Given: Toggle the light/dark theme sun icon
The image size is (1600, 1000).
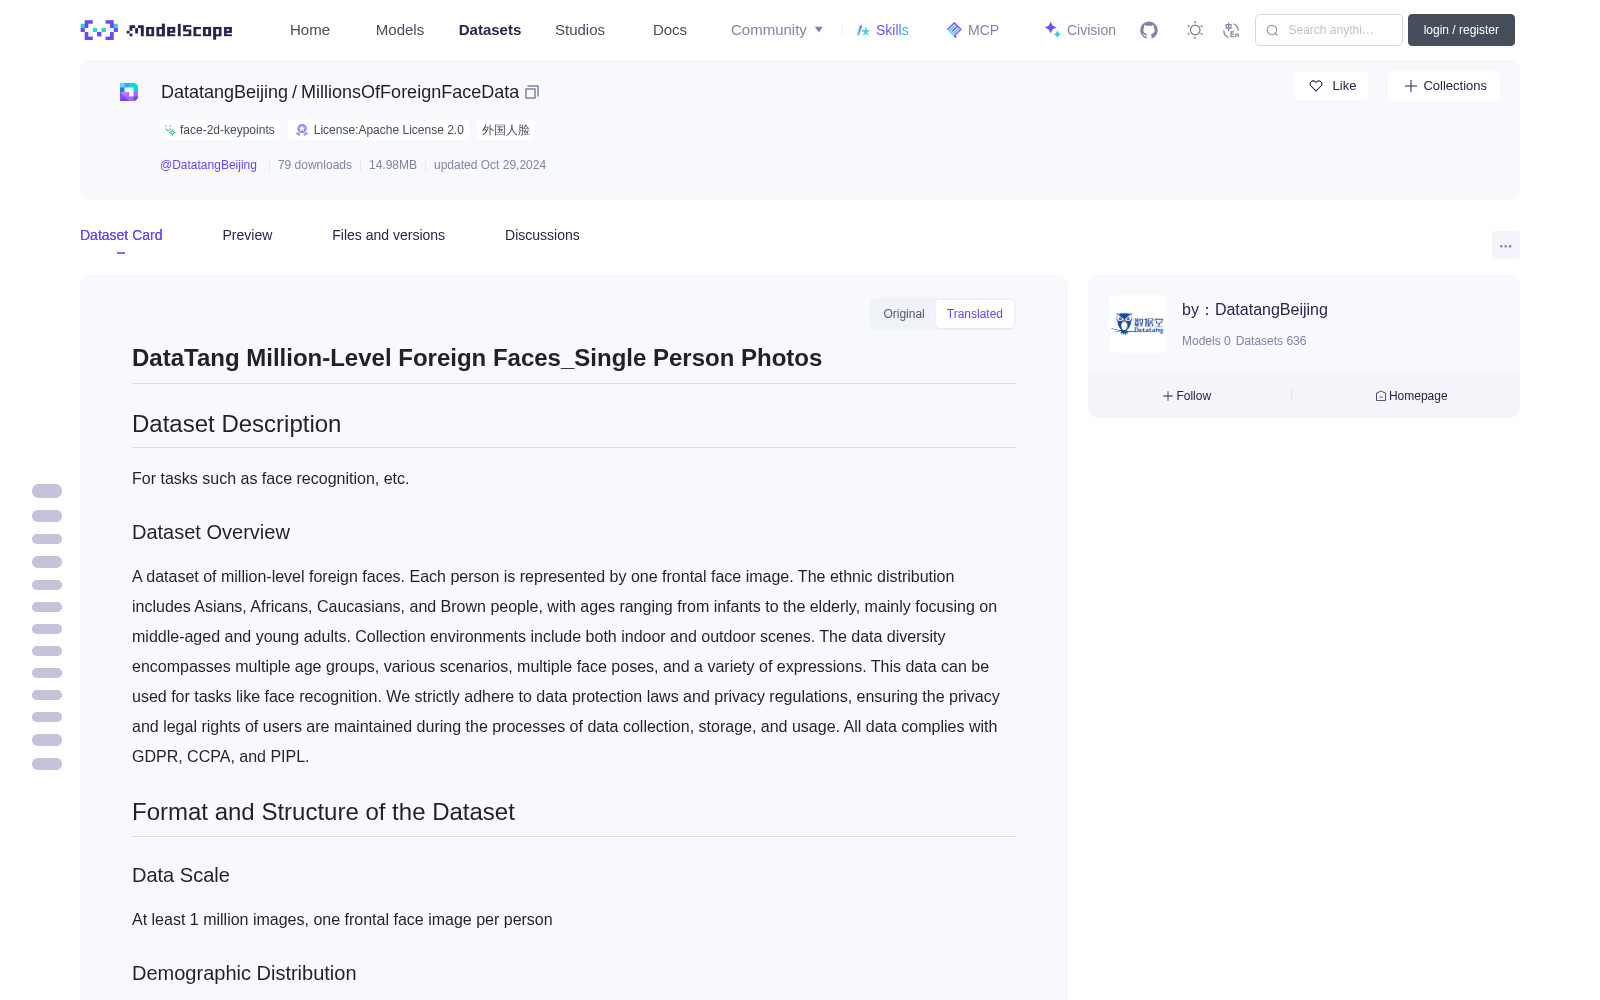Looking at the screenshot, I should (1195, 30).
